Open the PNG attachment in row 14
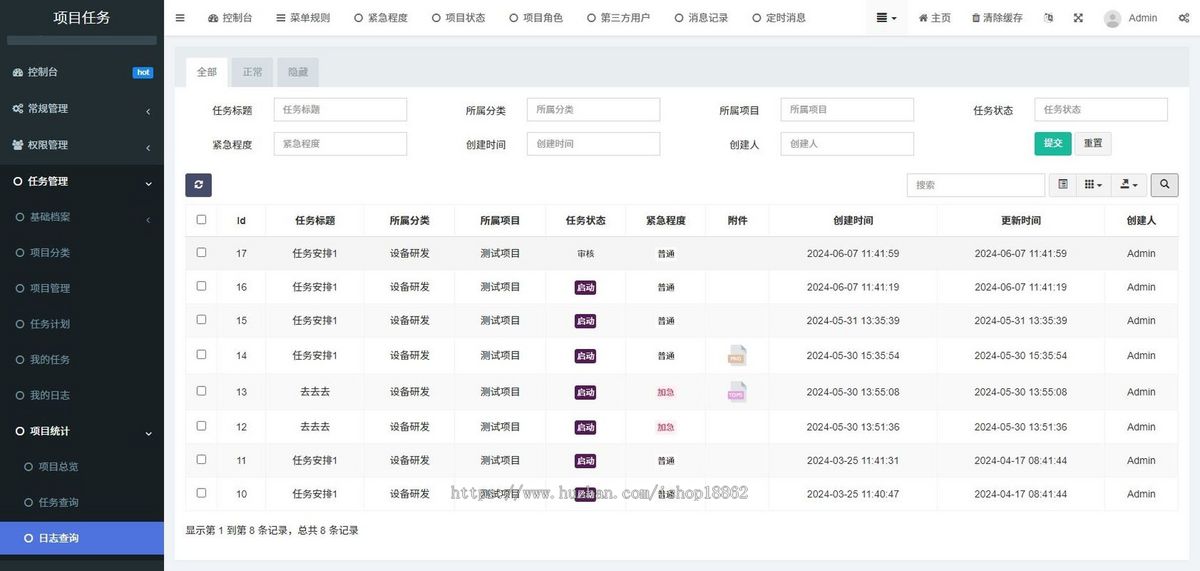The width and height of the screenshot is (1200, 571). pyautogui.click(x=737, y=355)
